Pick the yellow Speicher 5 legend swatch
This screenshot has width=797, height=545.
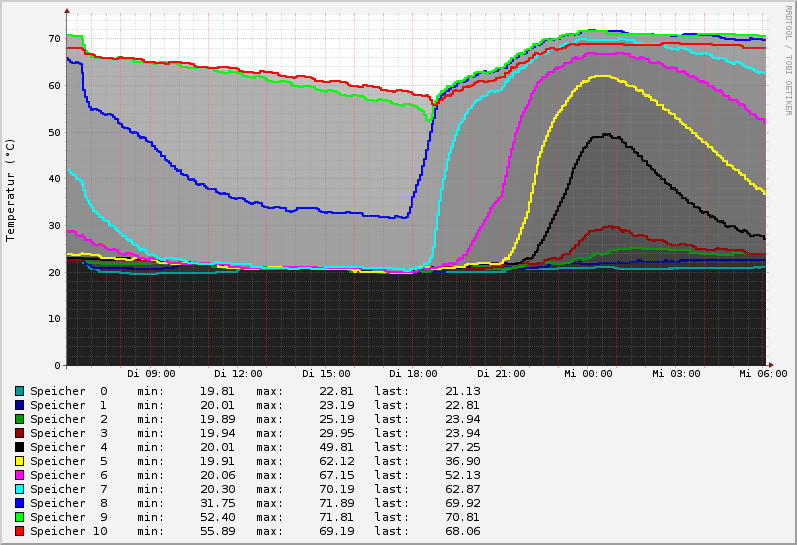[x=19, y=461]
